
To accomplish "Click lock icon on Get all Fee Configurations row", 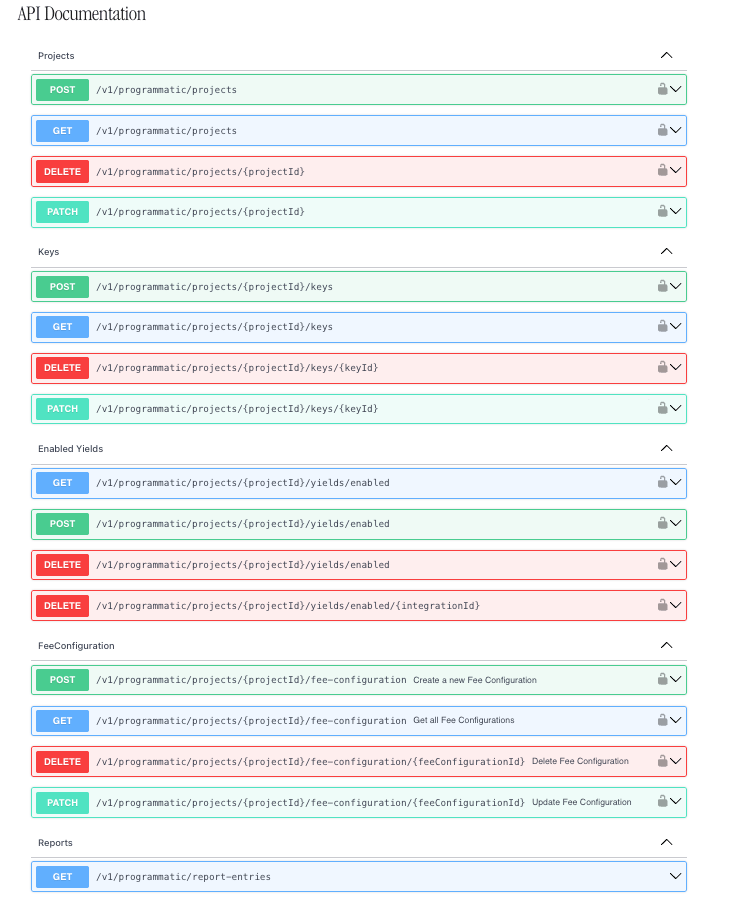I will (662, 720).
